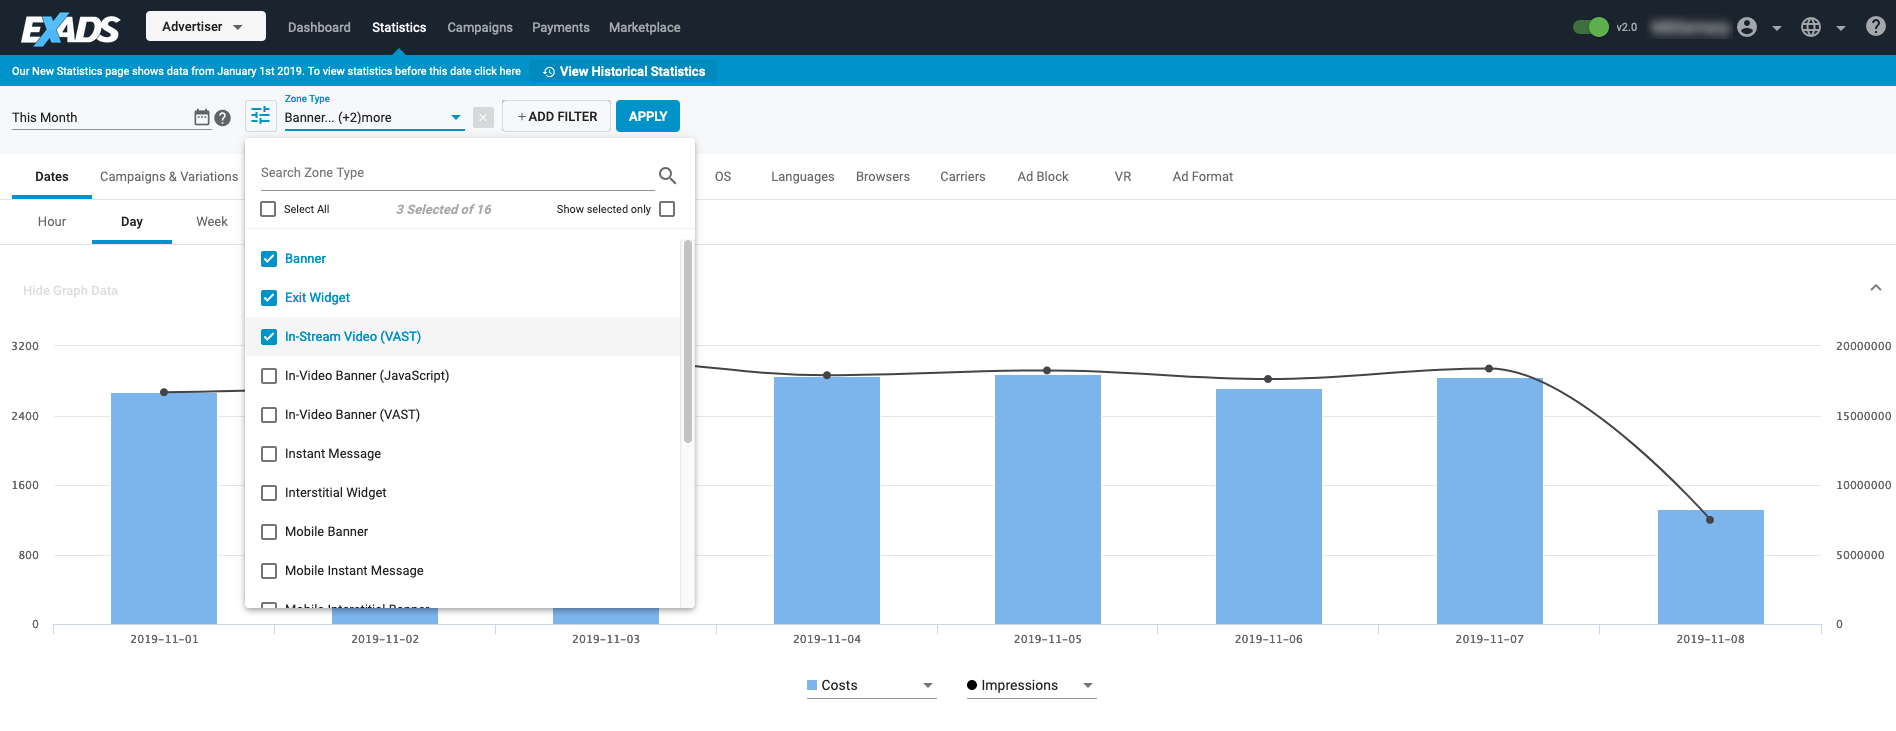Open the user account profile icon

(1747, 27)
